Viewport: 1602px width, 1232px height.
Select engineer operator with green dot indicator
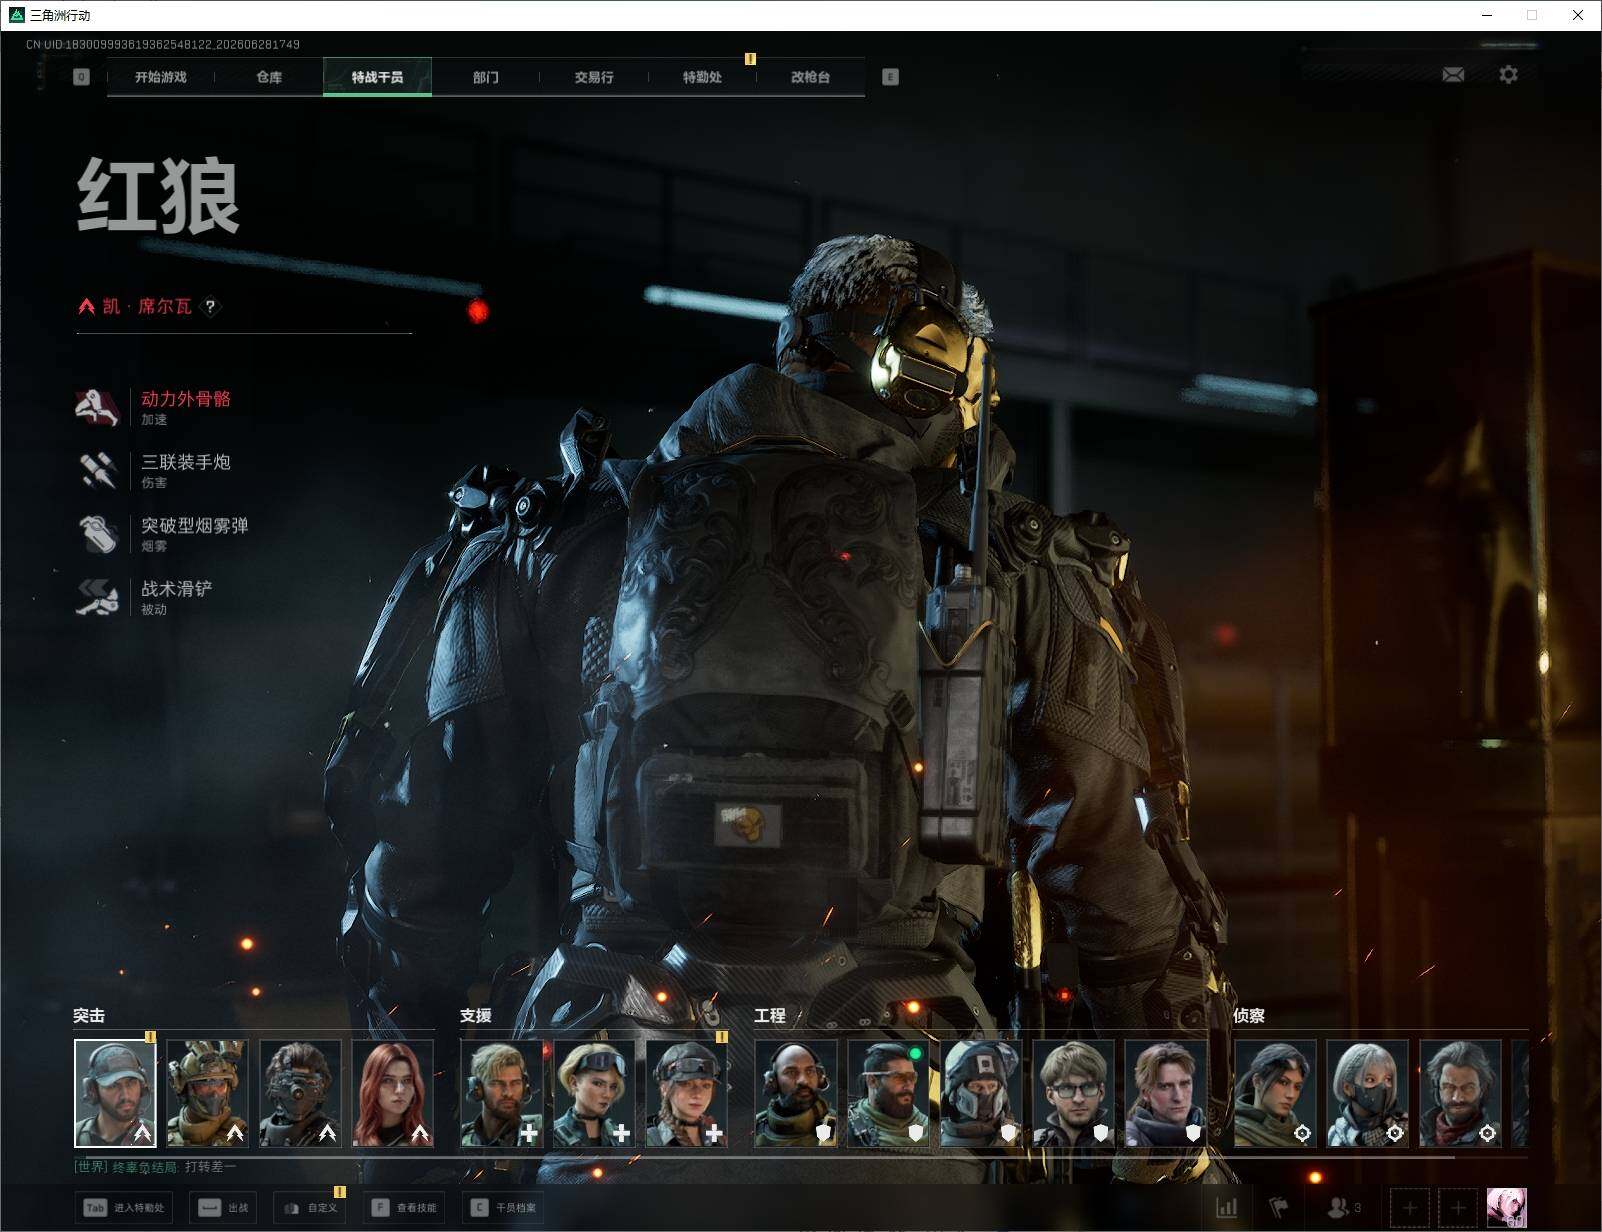(888, 1093)
